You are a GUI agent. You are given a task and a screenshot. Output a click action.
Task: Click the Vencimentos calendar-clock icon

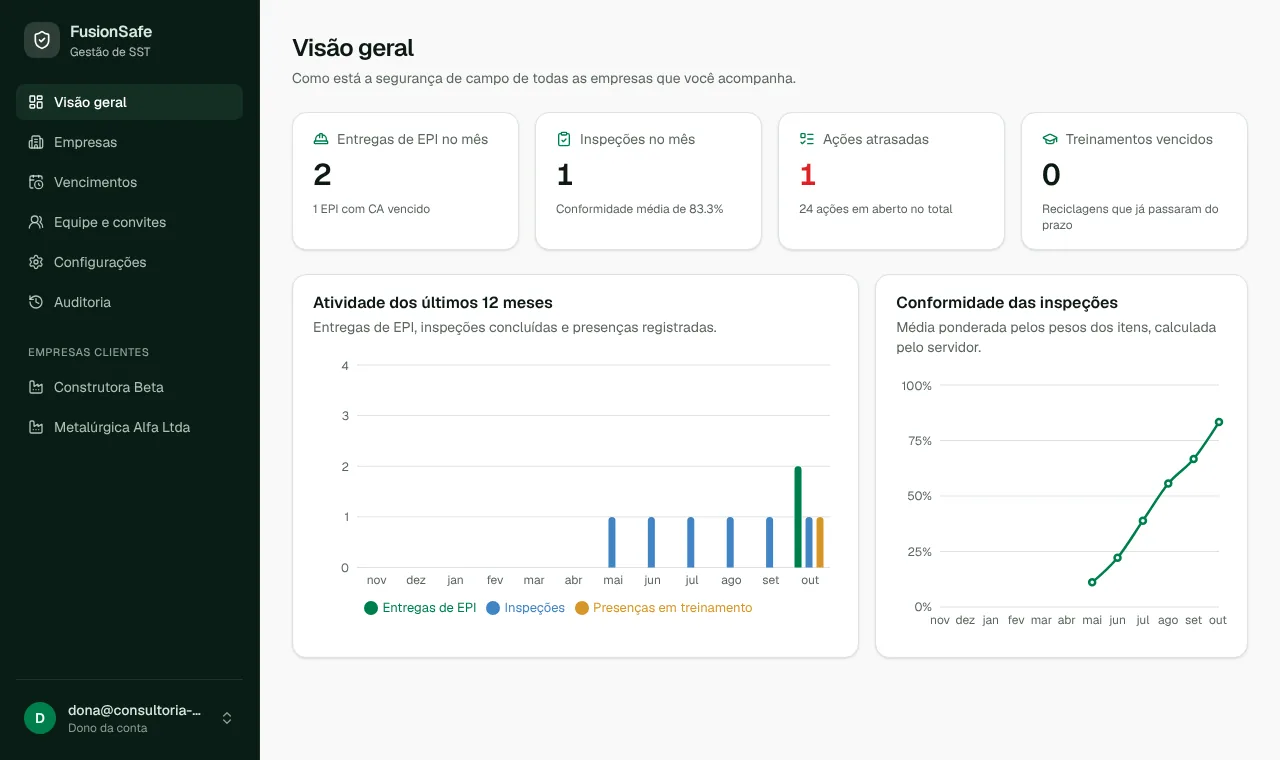tap(36, 182)
